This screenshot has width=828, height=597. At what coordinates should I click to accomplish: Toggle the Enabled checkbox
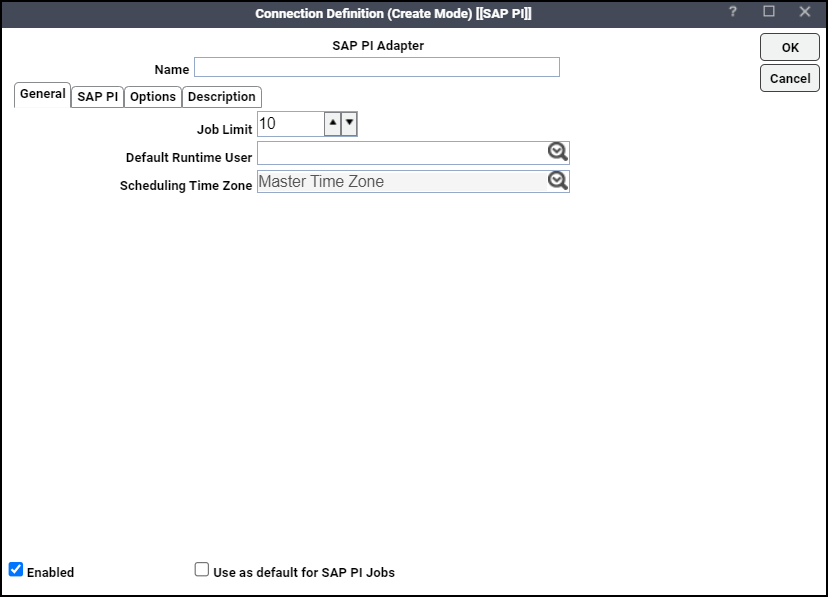[x=16, y=570]
